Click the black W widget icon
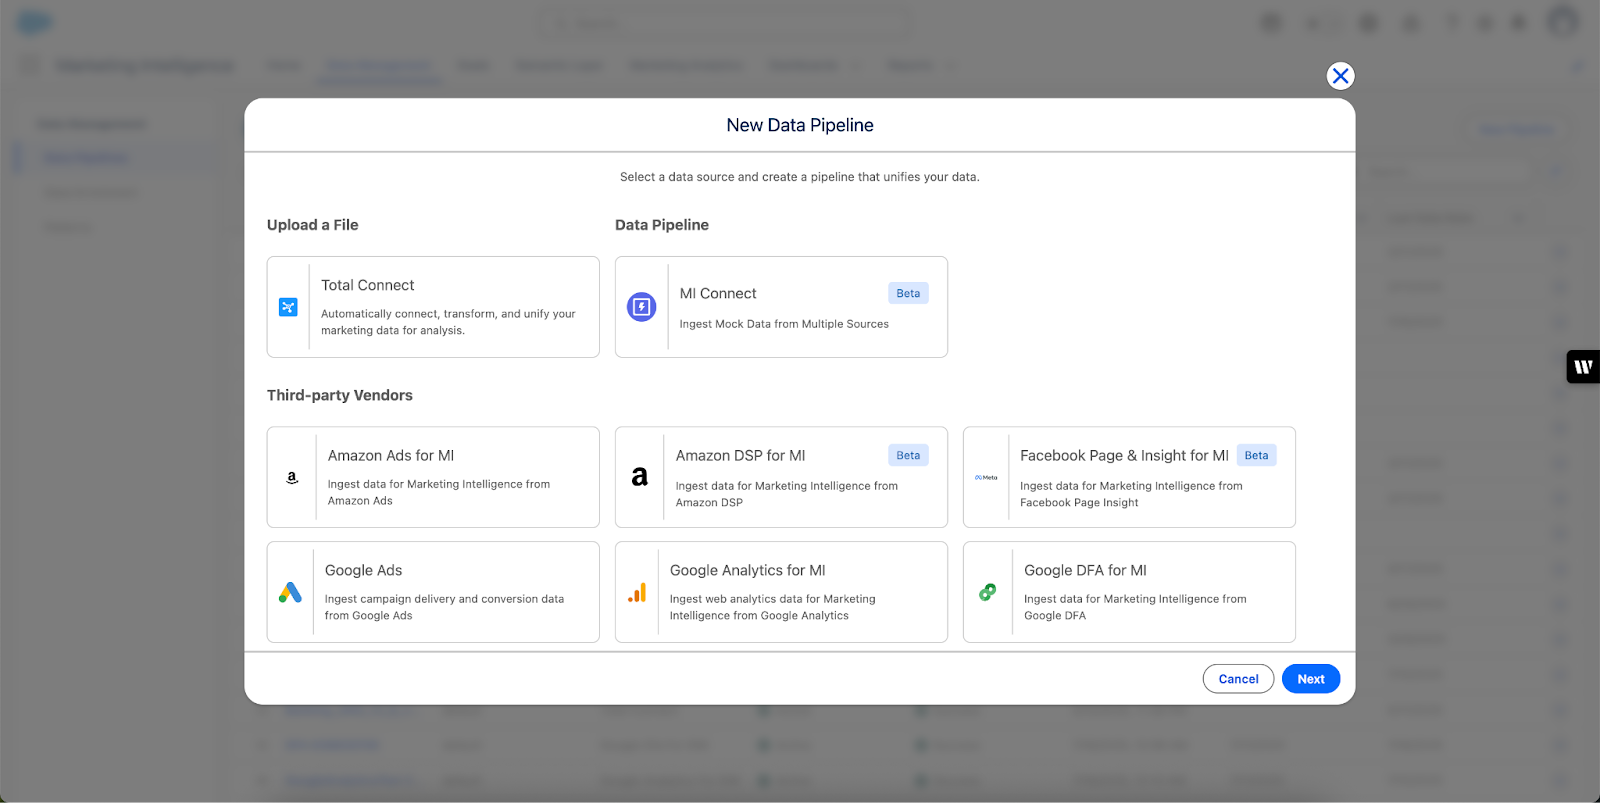This screenshot has width=1600, height=803. [x=1583, y=367]
